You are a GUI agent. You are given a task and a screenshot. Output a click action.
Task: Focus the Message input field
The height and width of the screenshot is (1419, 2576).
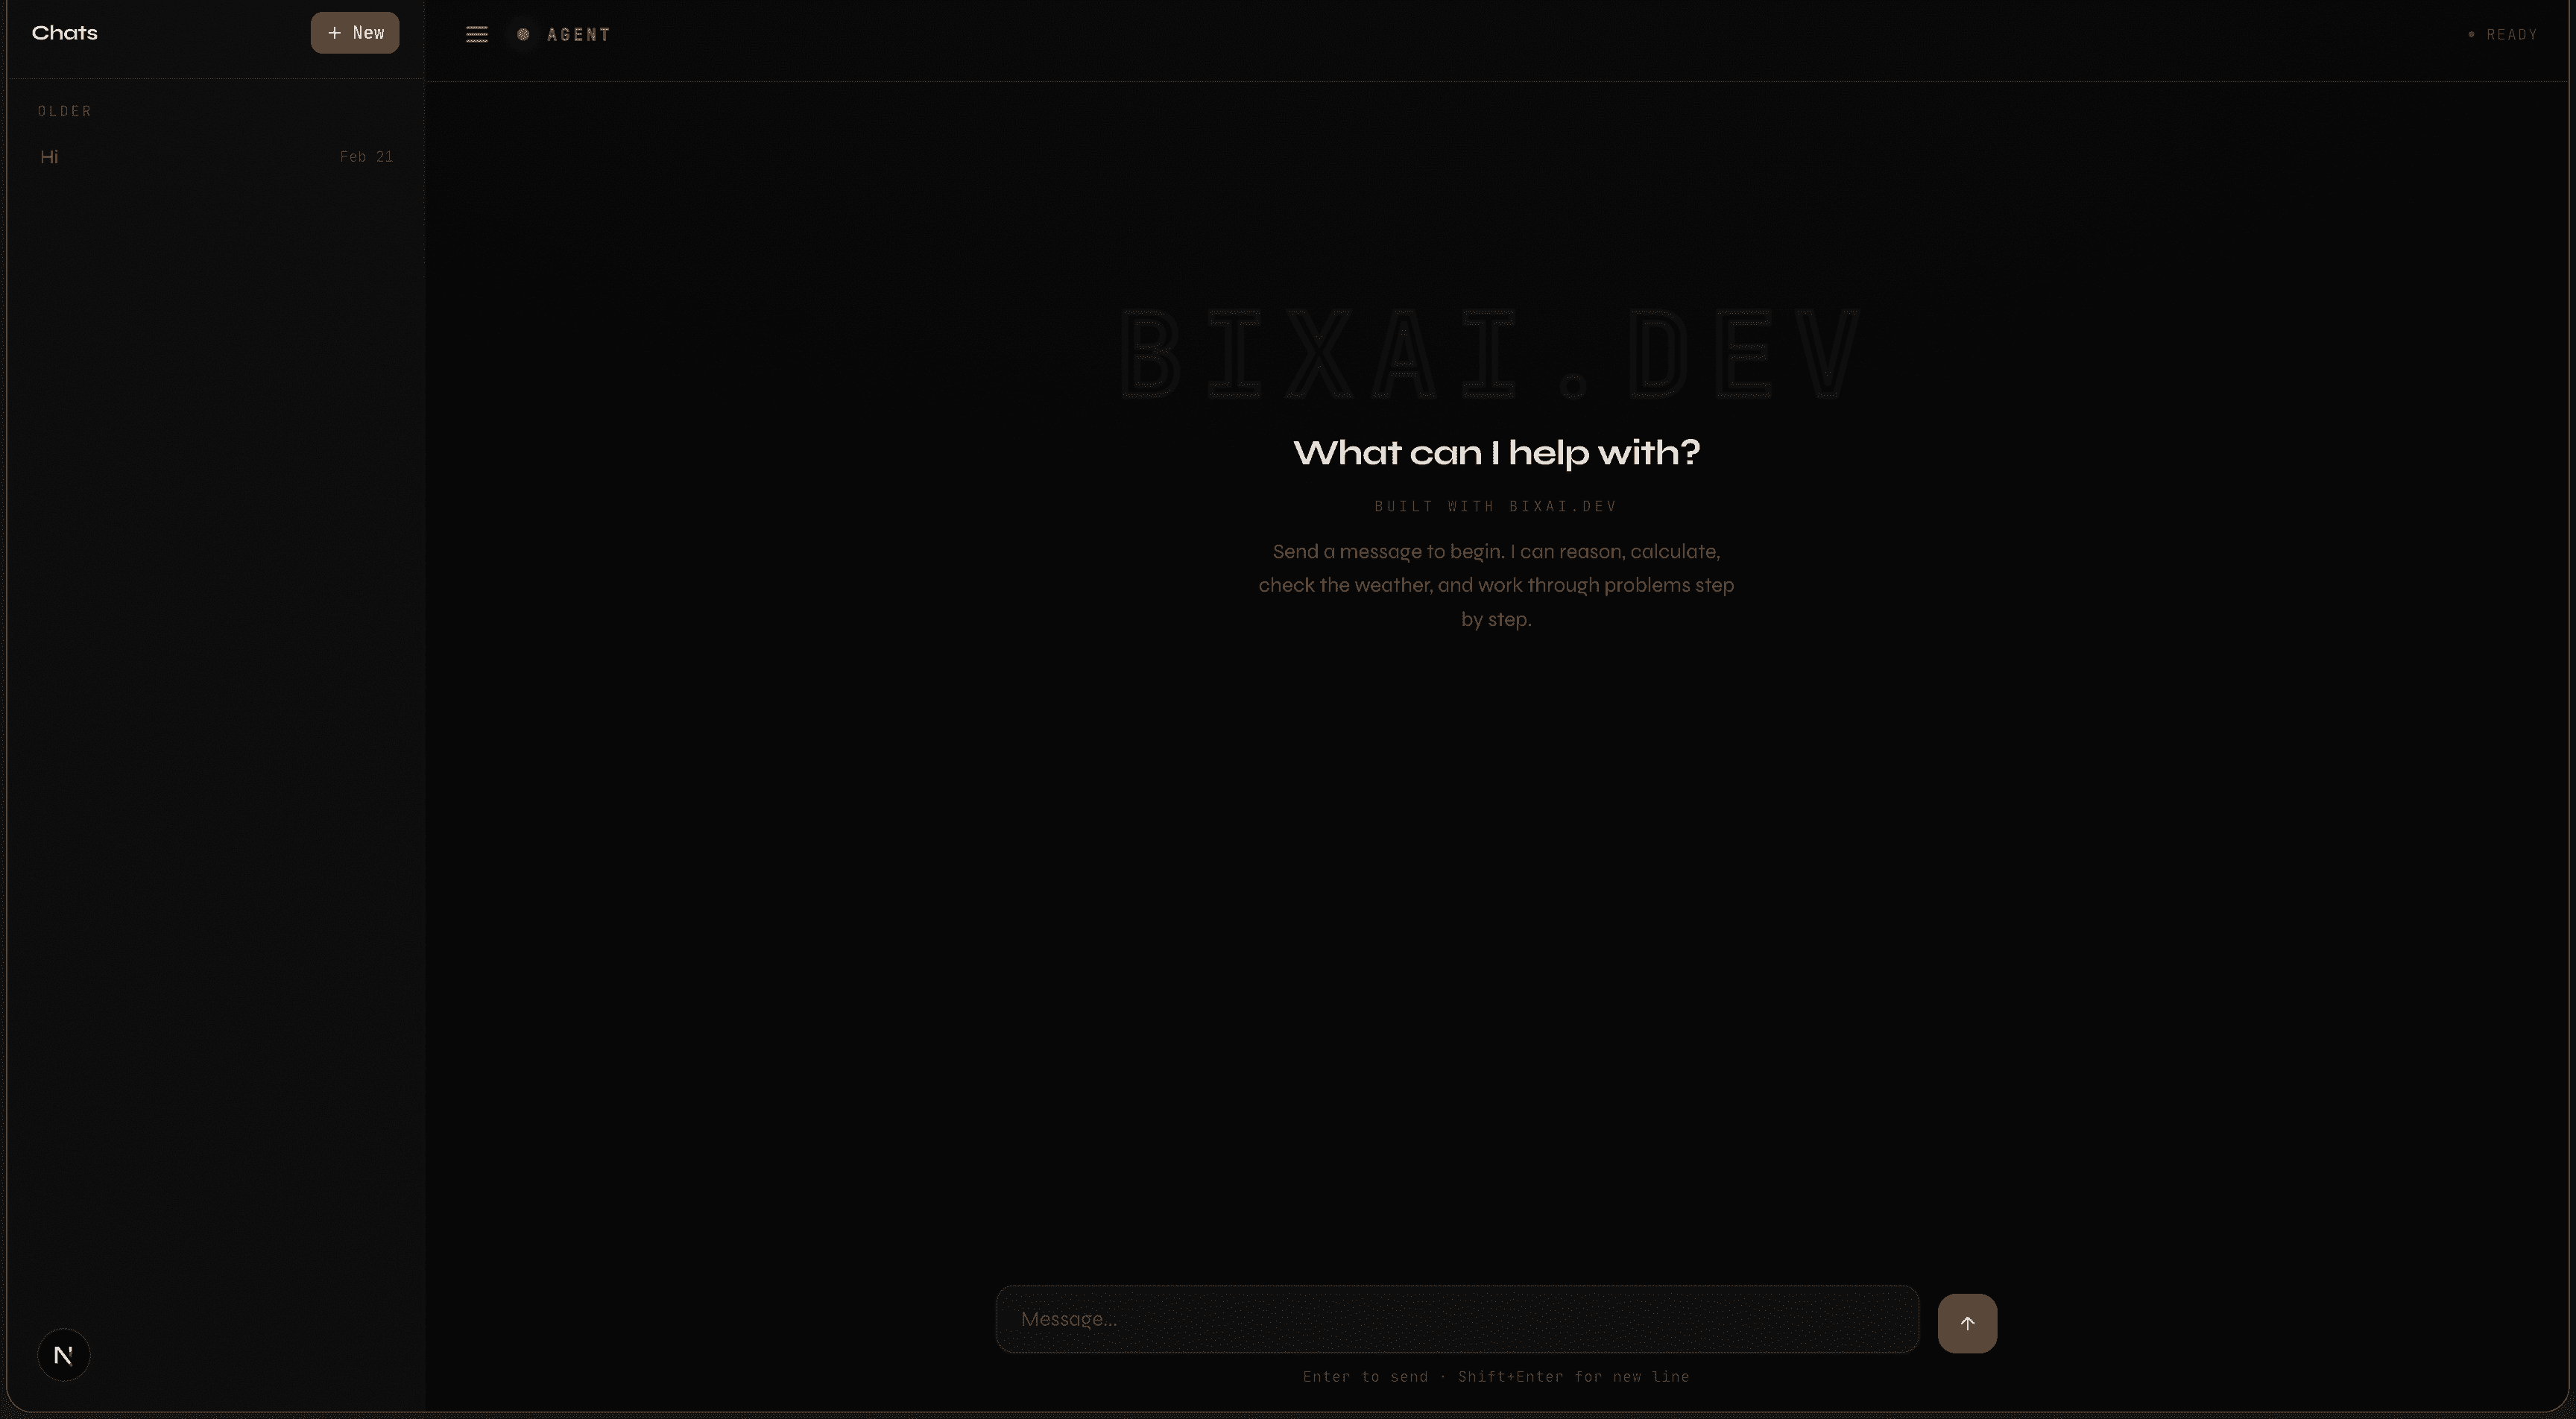click(x=1456, y=1319)
